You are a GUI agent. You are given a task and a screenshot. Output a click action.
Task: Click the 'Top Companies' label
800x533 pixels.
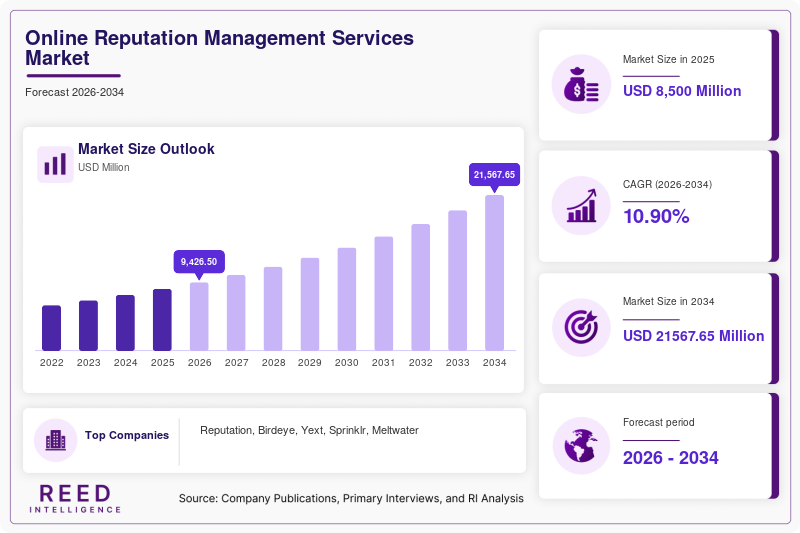127,435
